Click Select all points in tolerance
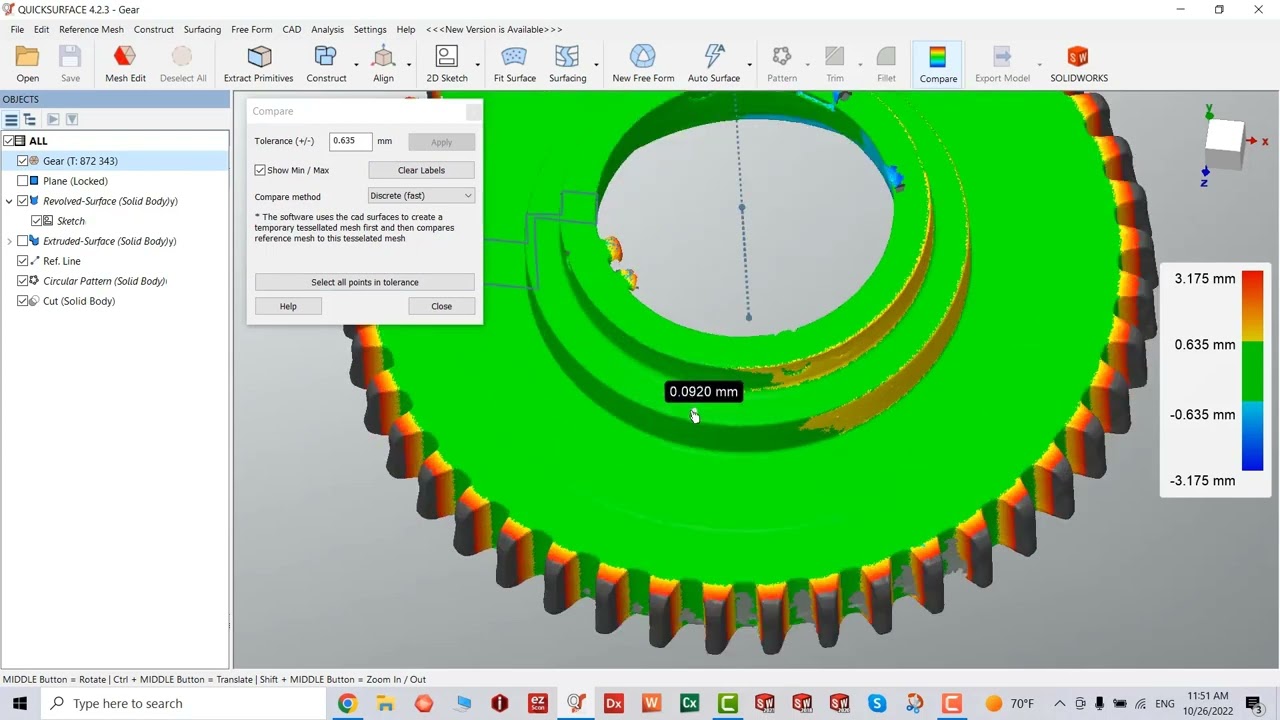 365,282
